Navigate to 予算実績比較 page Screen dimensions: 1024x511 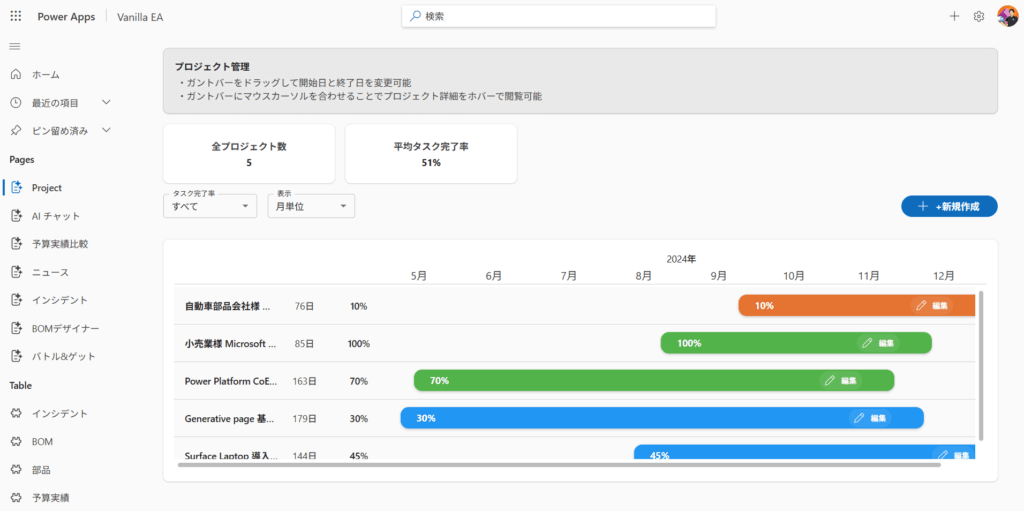[x=59, y=244]
